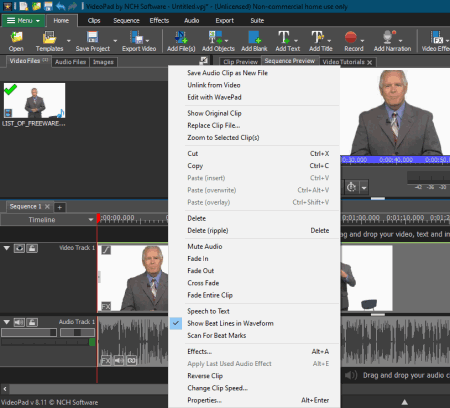Viewport: 450px width, 408px height.
Task: Toggle the lock on Audio Track 1
Action: [32, 322]
